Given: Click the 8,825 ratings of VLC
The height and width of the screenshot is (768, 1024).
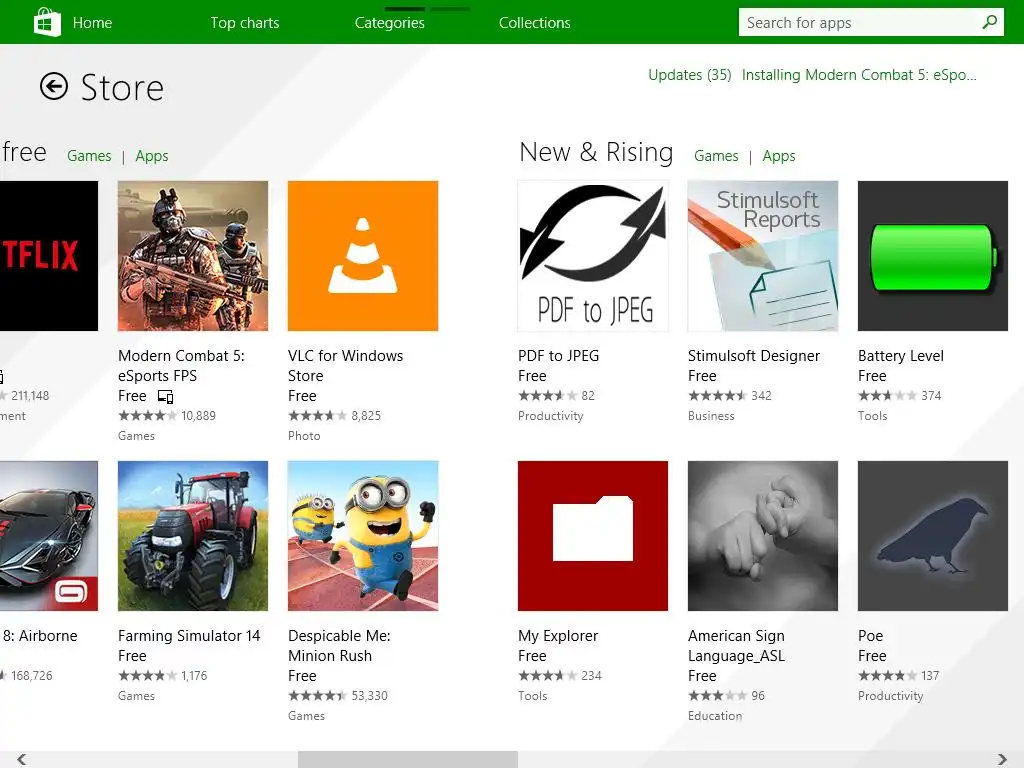Looking at the screenshot, I should [x=366, y=416].
